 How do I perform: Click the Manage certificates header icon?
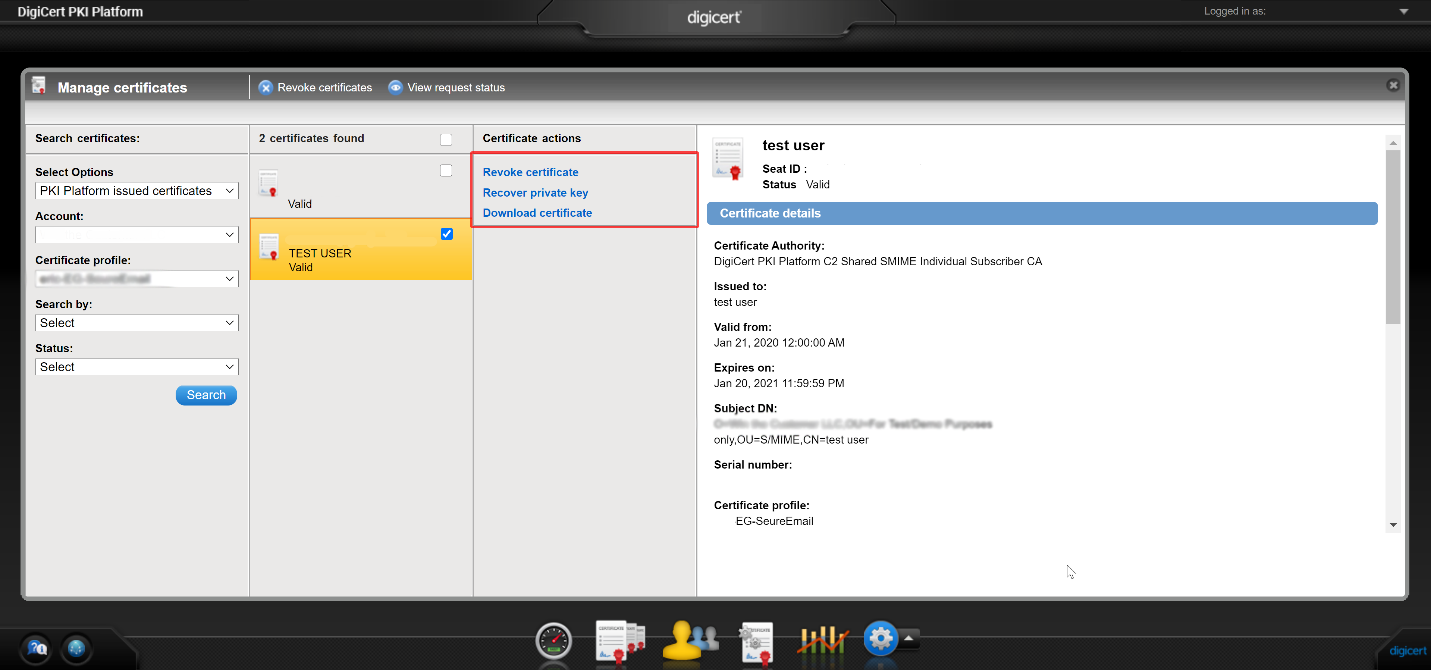pyautogui.click(x=39, y=86)
